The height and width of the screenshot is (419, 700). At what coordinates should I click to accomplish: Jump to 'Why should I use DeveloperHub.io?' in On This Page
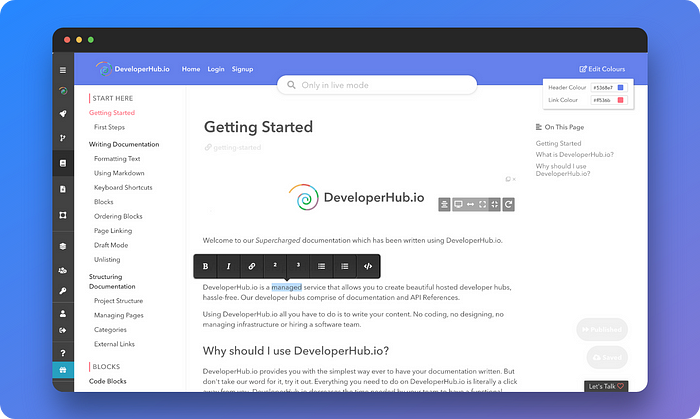coord(563,170)
